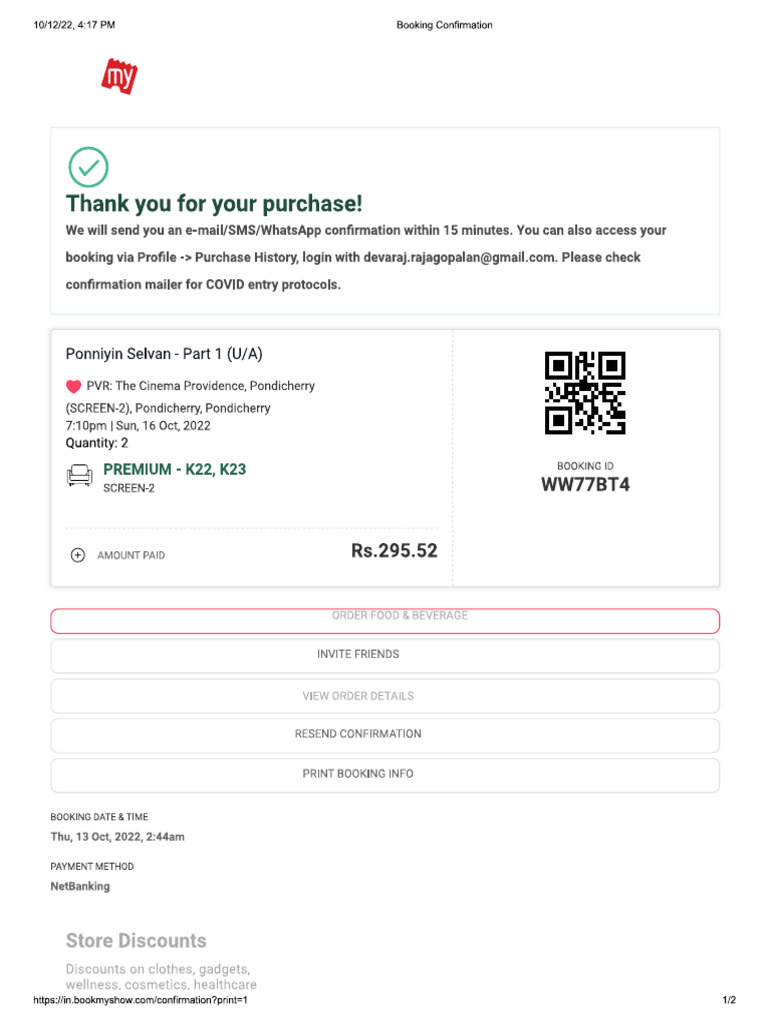This screenshot has height=1024, width=768.
Task: Click the Premium K22, K23 seat label
Action: (175, 469)
